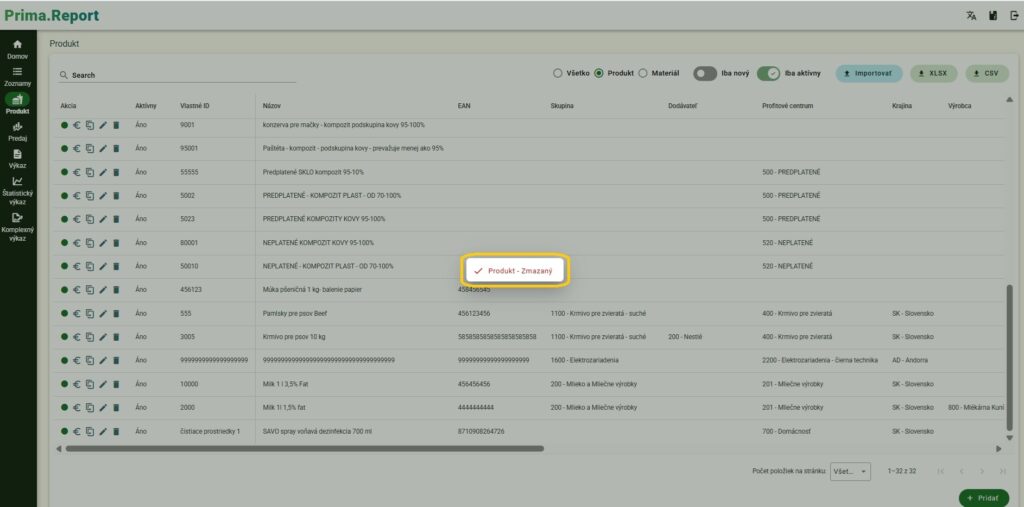Viewport: 1024px width, 507px height.
Task: Select the Materiál radio option
Action: point(642,73)
